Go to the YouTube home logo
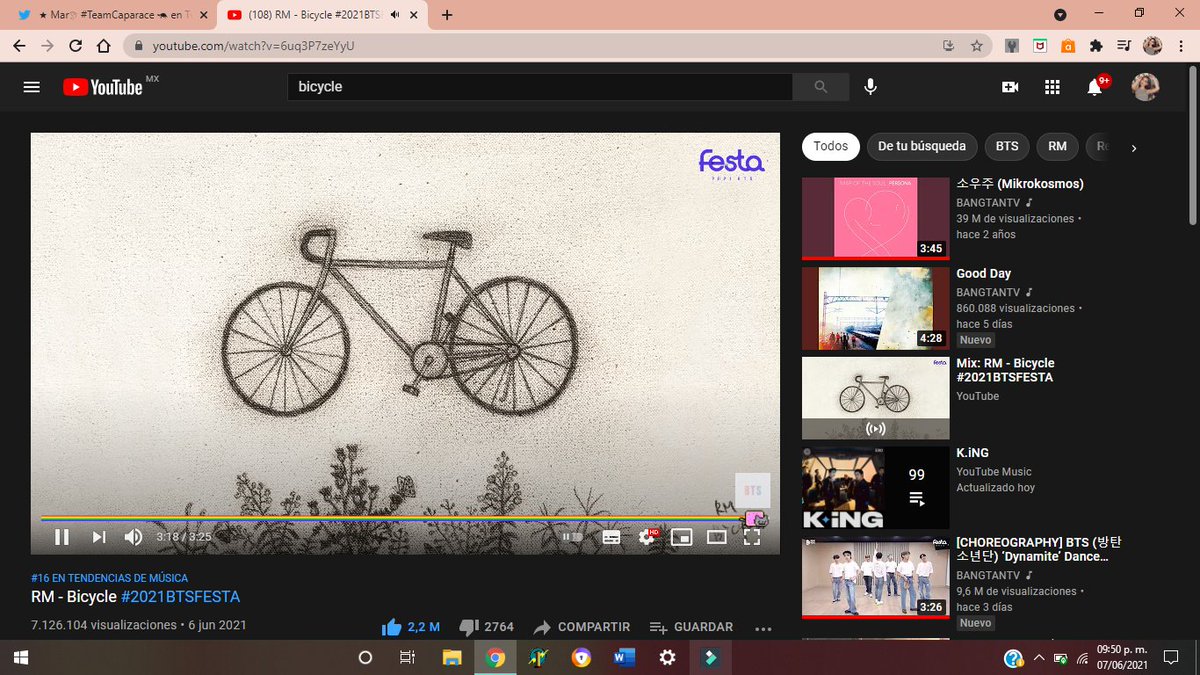Viewport: 1200px width, 675px height. (104, 87)
